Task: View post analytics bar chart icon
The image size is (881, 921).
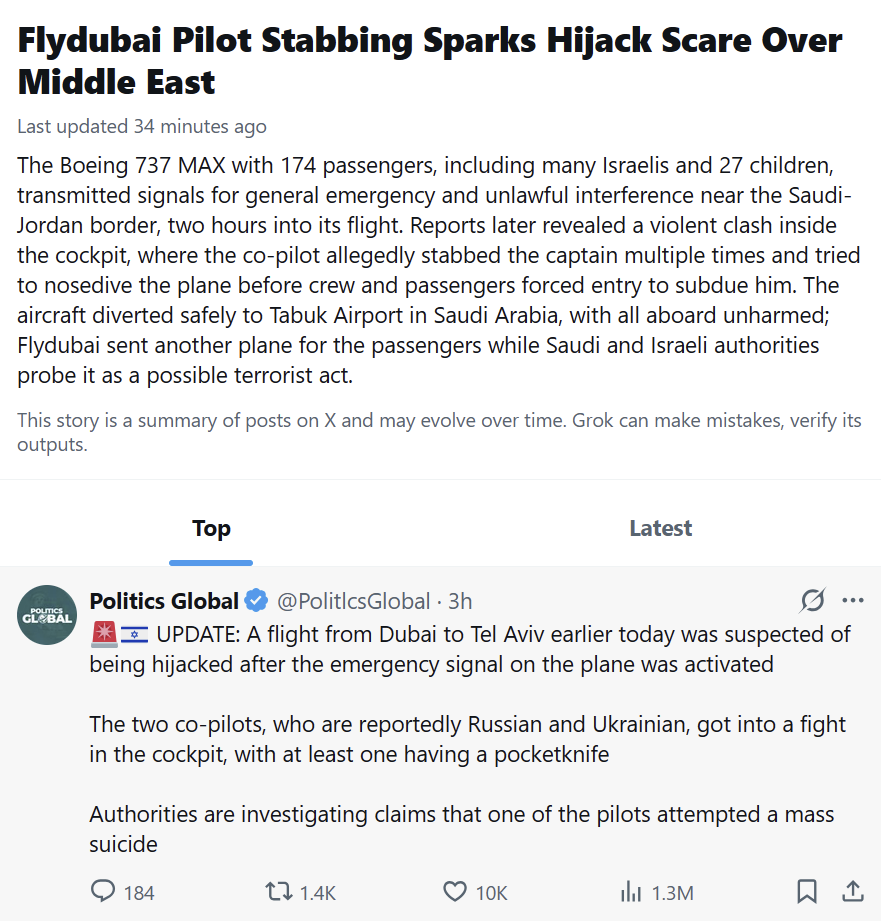Action: [631, 892]
